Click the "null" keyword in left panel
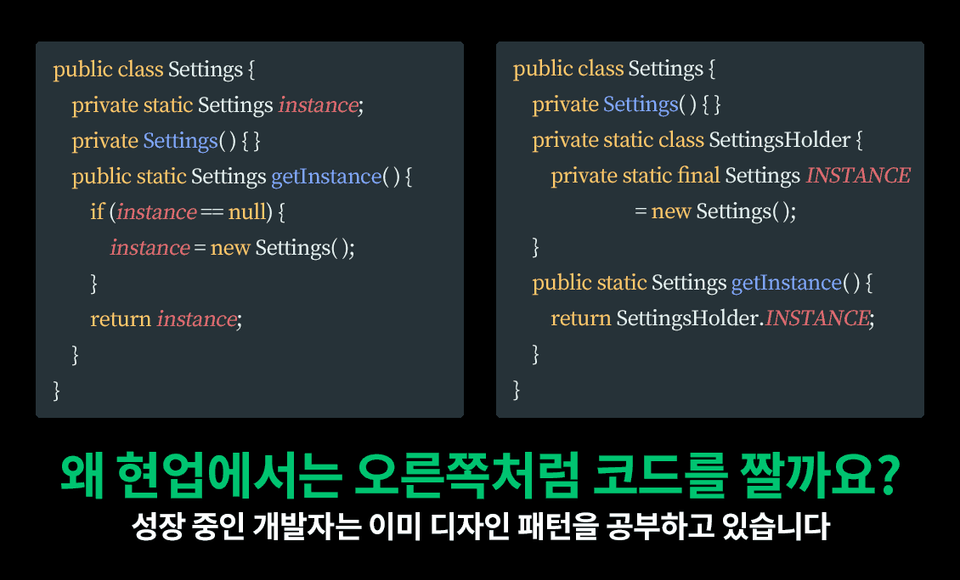 pyautogui.click(x=247, y=212)
